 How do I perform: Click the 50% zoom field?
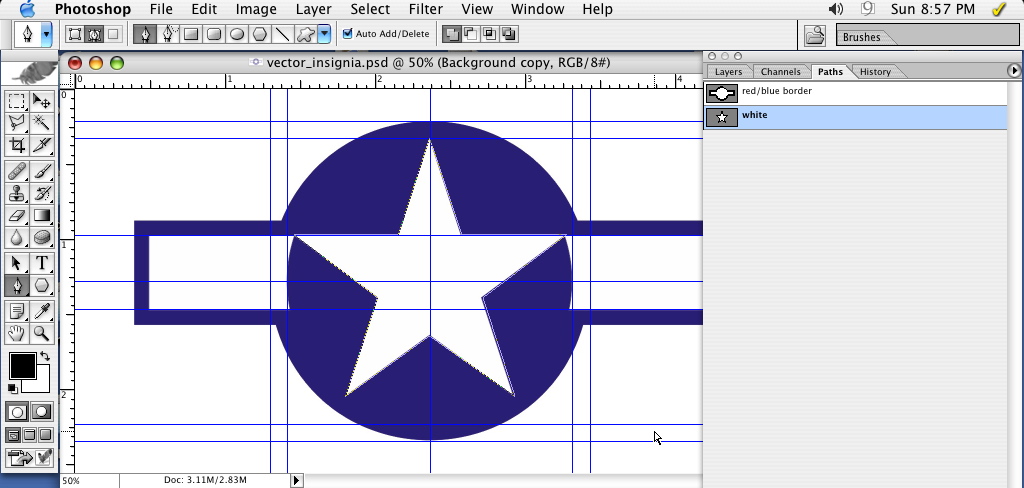[x=89, y=481]
